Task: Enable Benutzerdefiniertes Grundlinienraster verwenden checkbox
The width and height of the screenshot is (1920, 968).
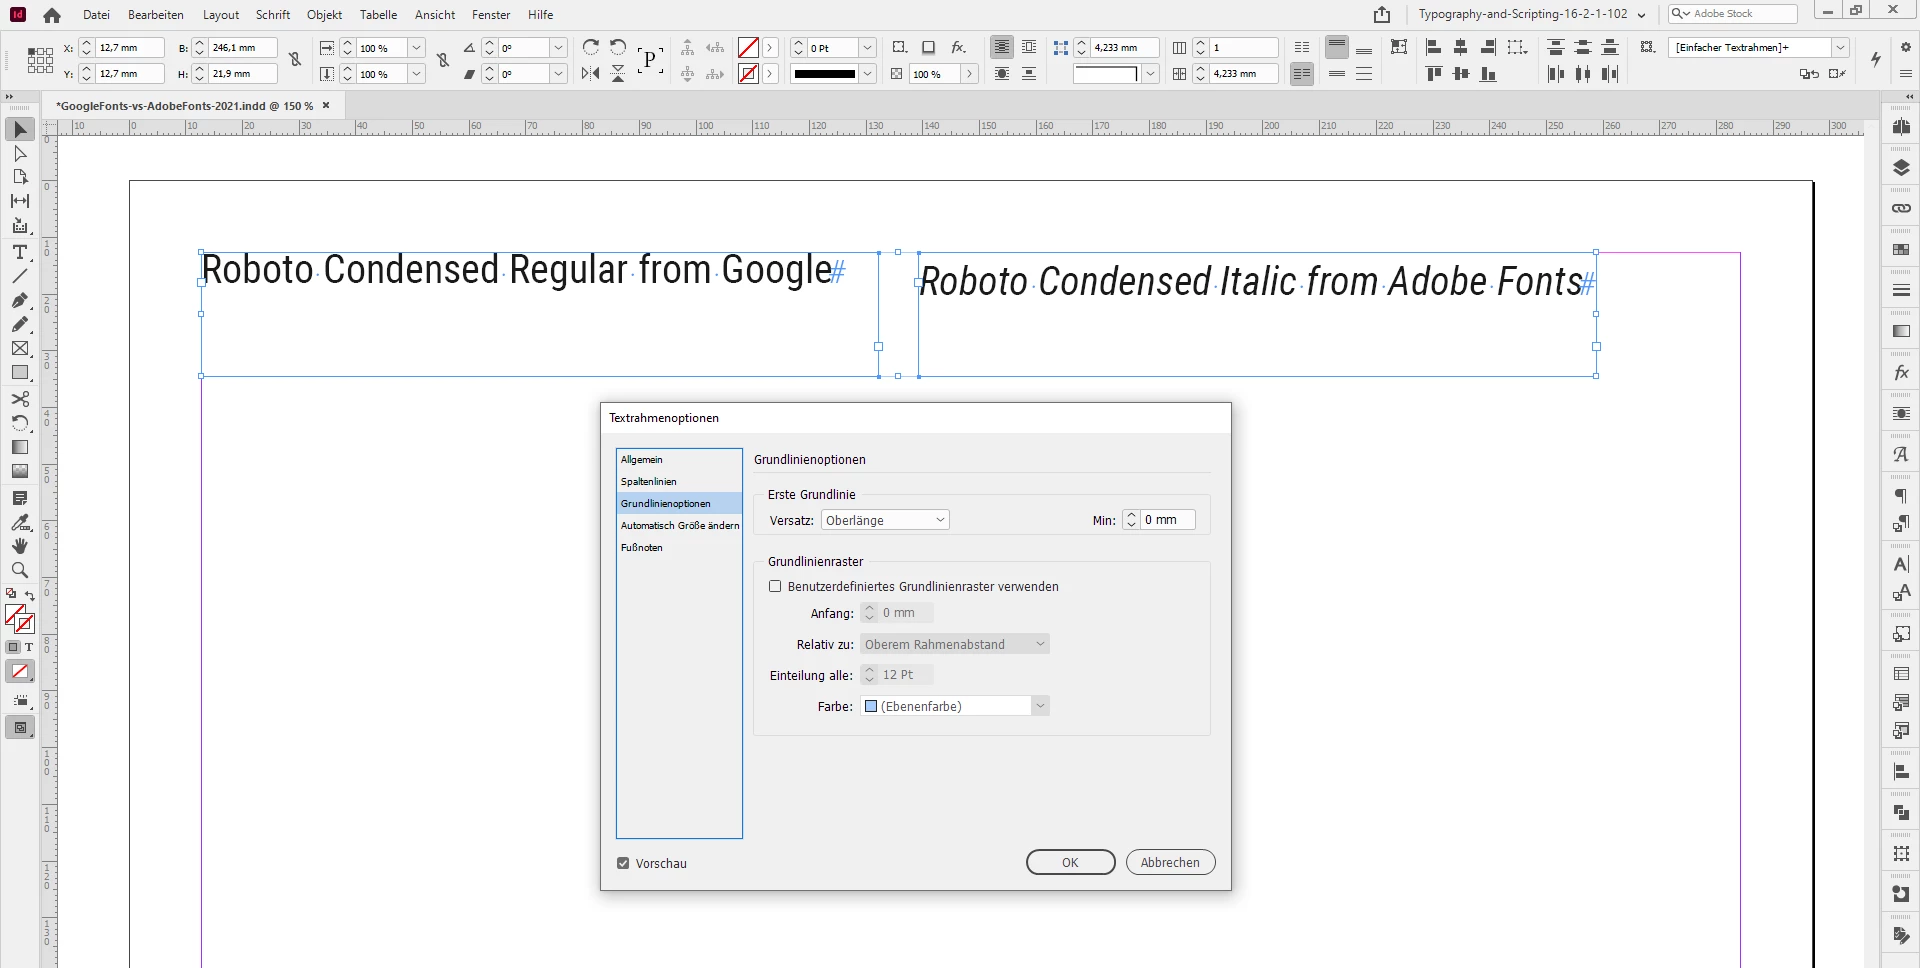Action: coord(775,587)
